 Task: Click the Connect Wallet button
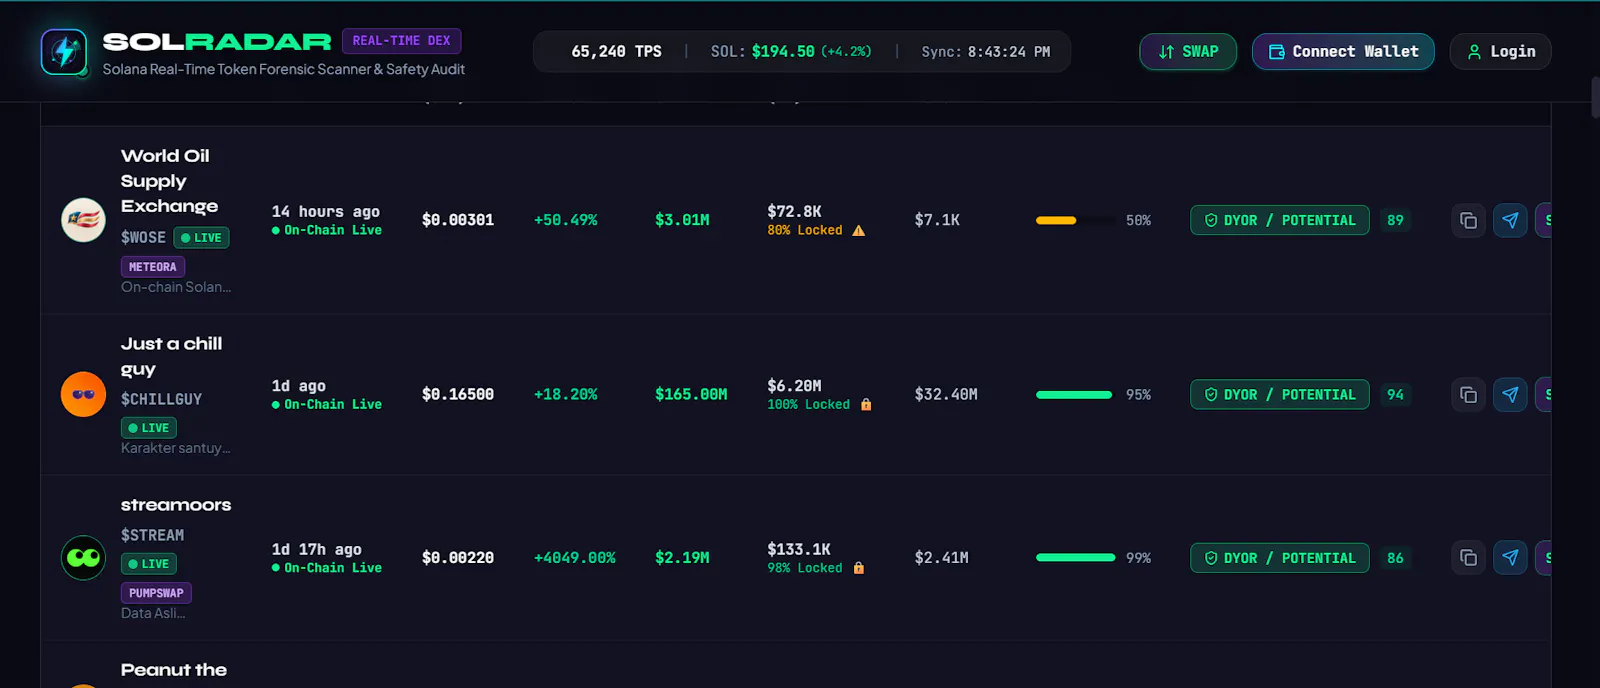pyautogui.click(x=1343, y=52)
